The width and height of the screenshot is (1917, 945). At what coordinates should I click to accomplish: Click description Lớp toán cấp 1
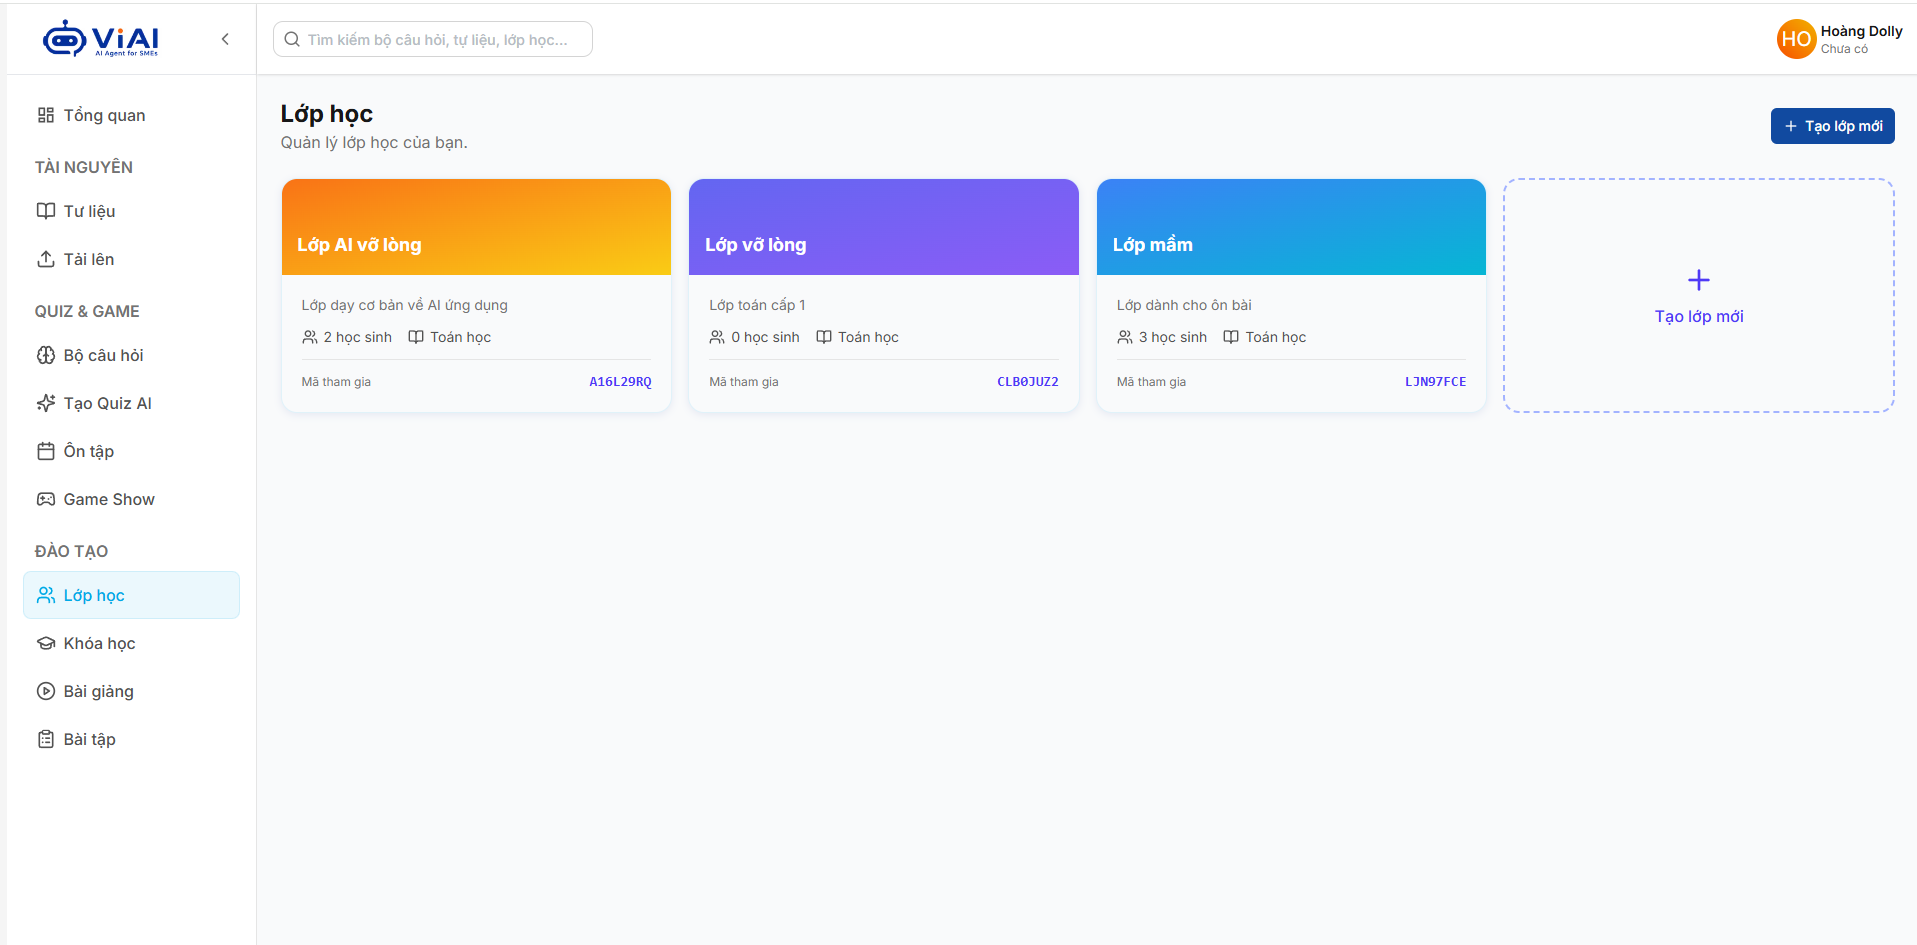(x=757, y=305)
